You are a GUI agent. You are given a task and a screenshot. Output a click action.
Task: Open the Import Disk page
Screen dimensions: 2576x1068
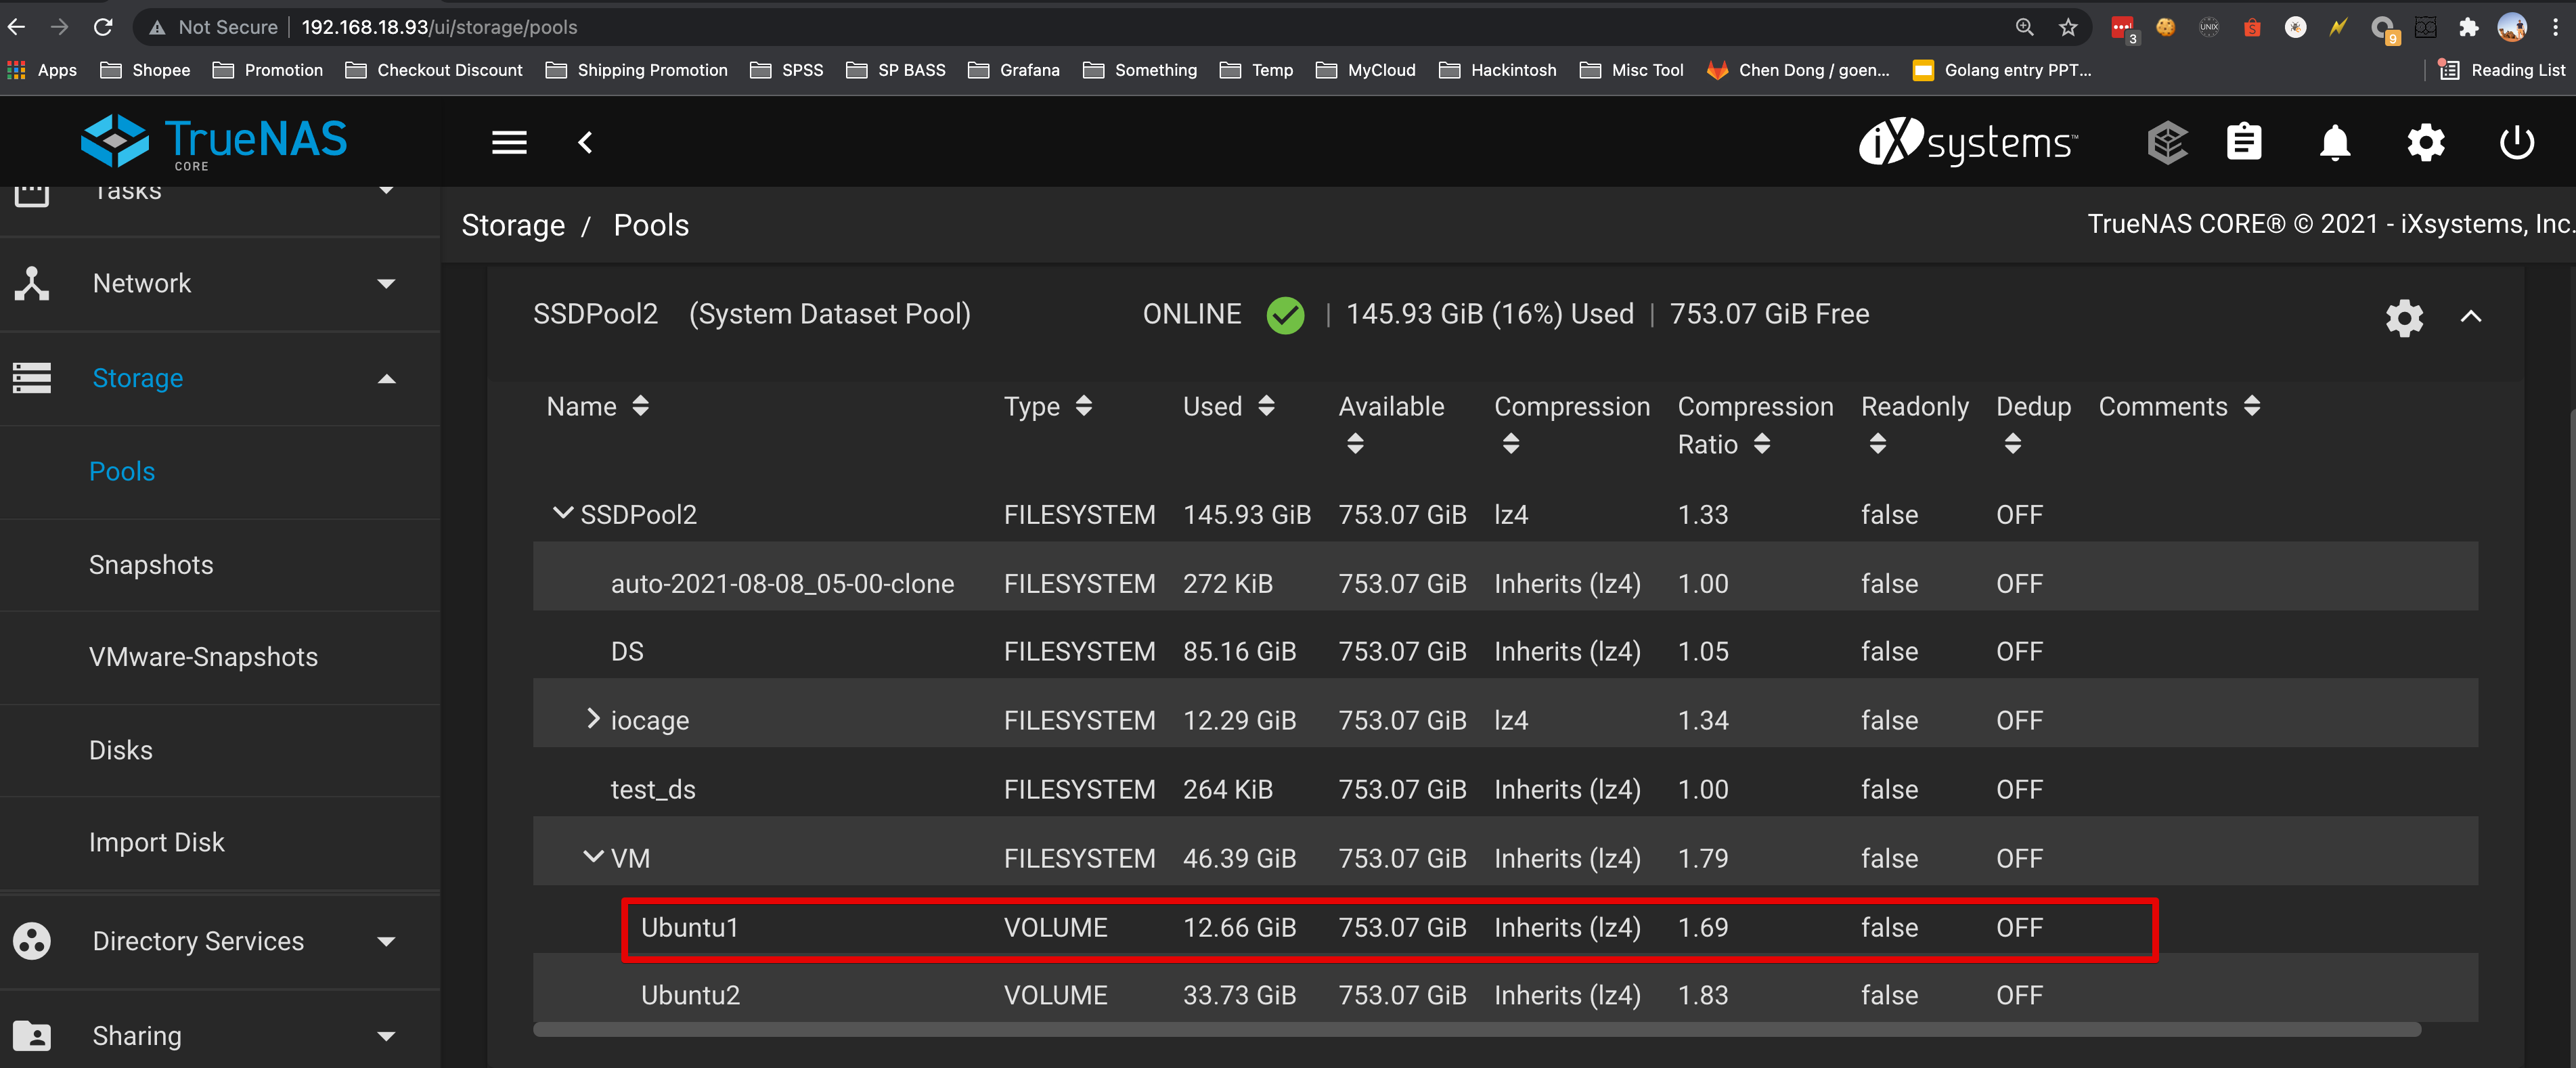pyautogui.click(x=156, y=841)
